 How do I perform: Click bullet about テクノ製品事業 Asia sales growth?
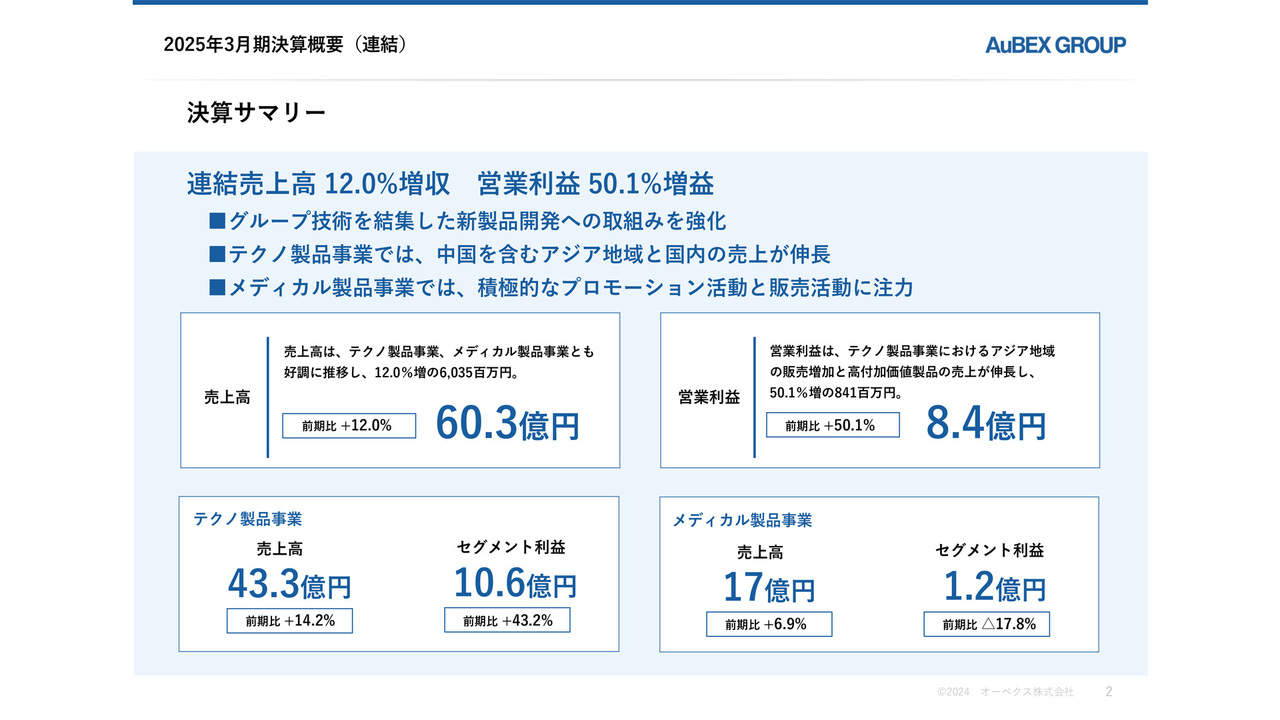[519, 254]
